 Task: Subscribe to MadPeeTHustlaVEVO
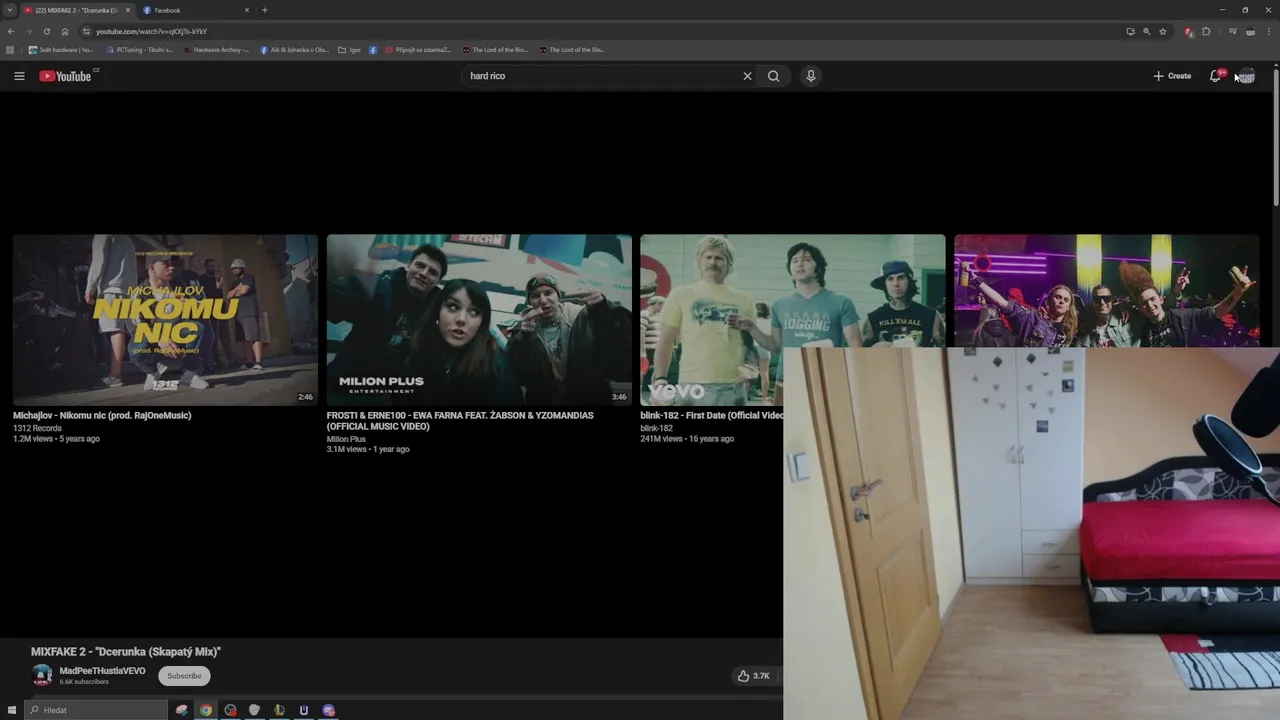point(184,676)
